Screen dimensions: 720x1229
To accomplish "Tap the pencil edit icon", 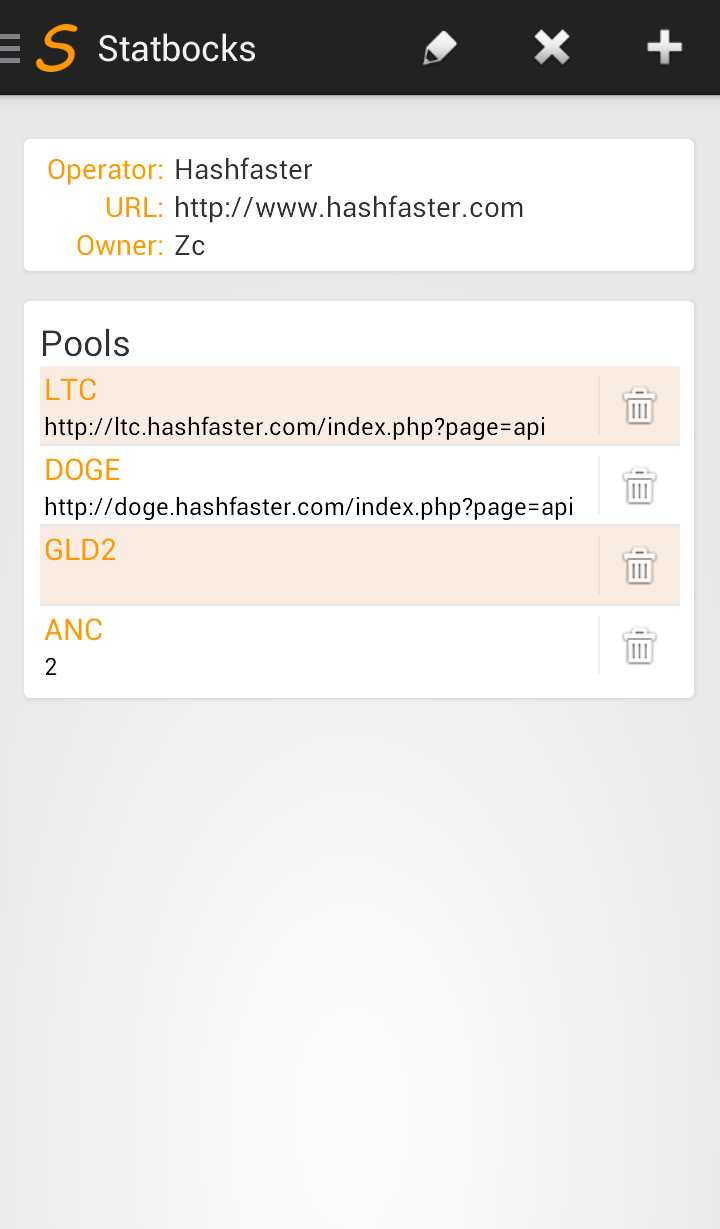I will point(439,48).
